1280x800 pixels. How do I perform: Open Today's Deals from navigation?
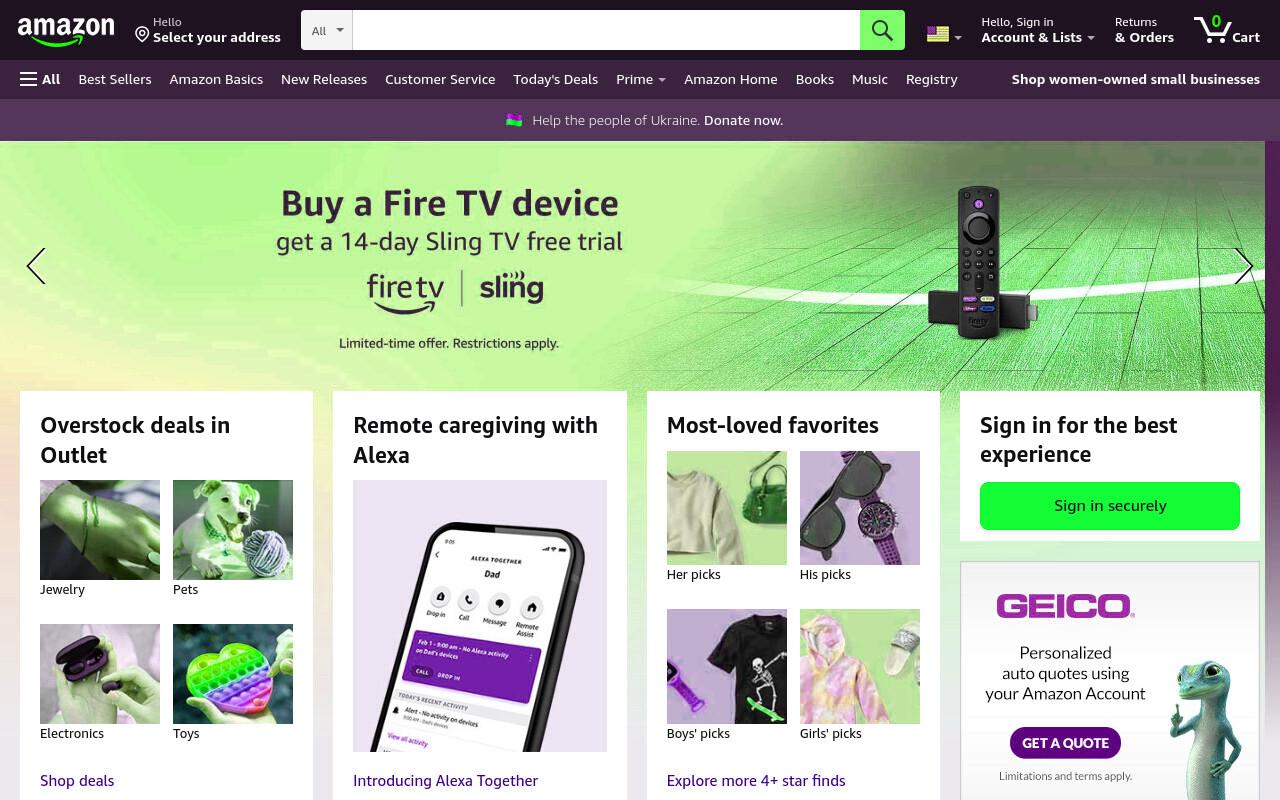[555, 79]
